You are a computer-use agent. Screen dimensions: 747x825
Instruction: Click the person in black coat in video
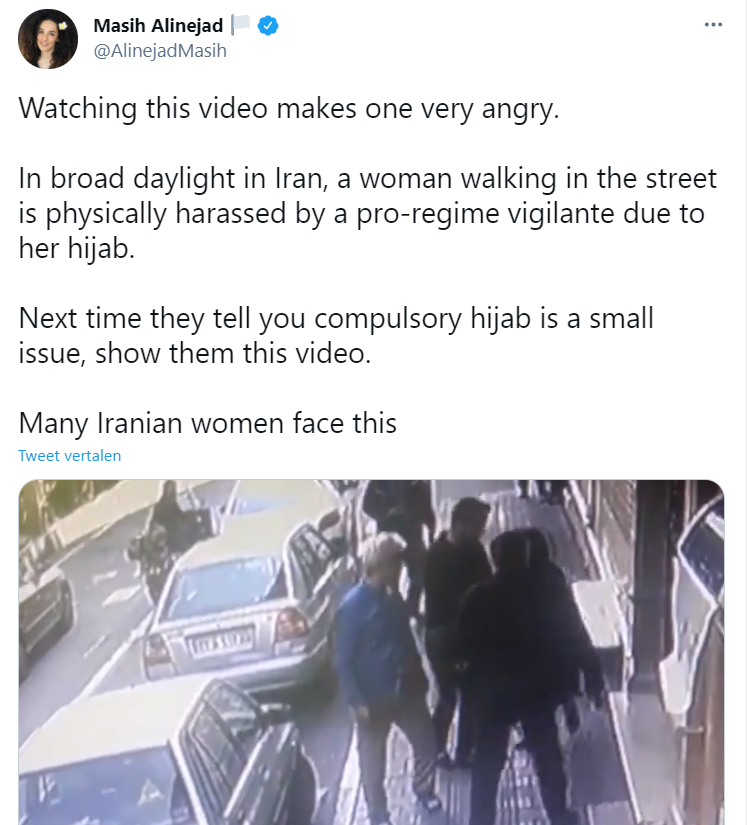tap(528, 679)
